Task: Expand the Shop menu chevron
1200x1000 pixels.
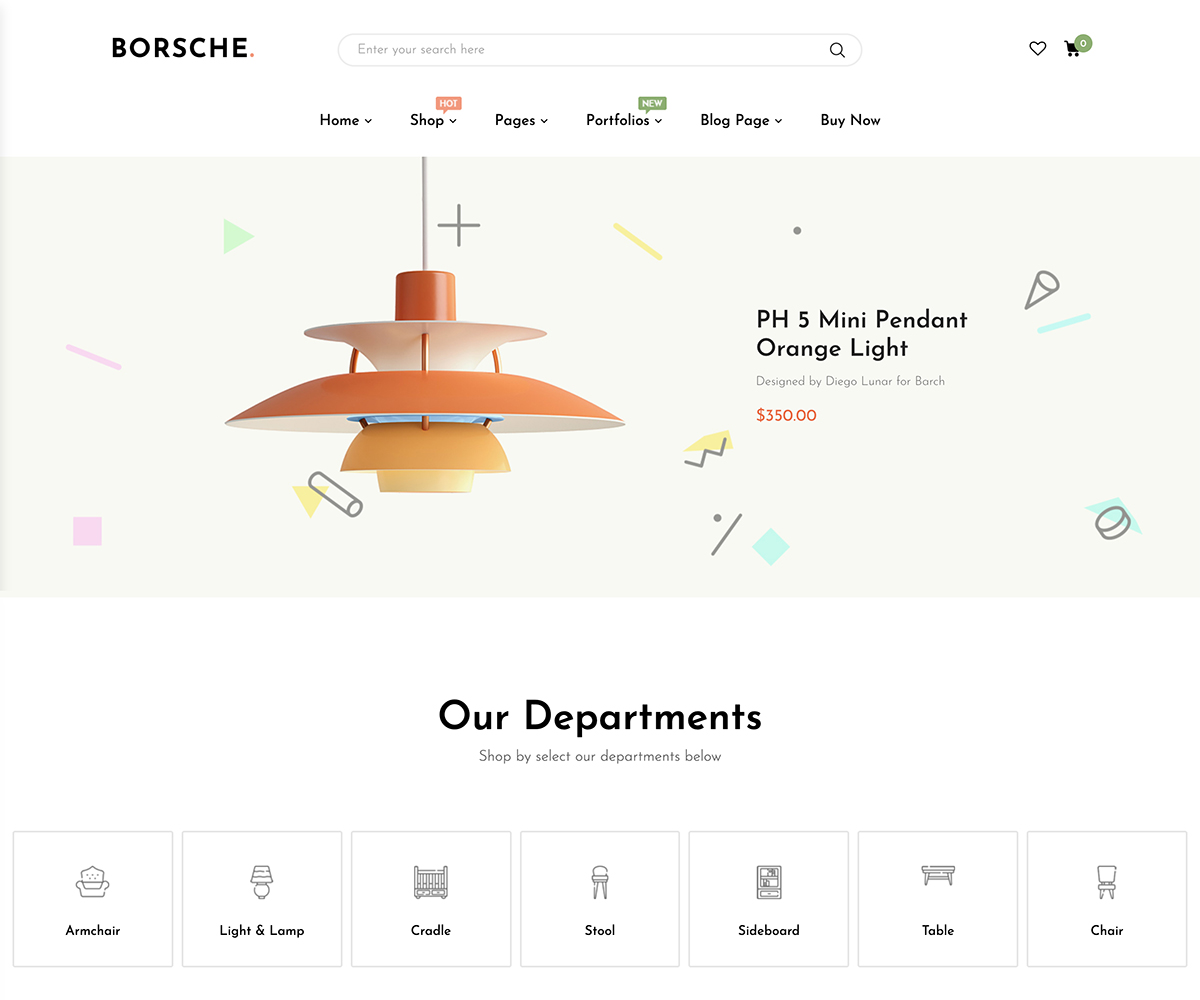Action: click(x=453, y=121)
